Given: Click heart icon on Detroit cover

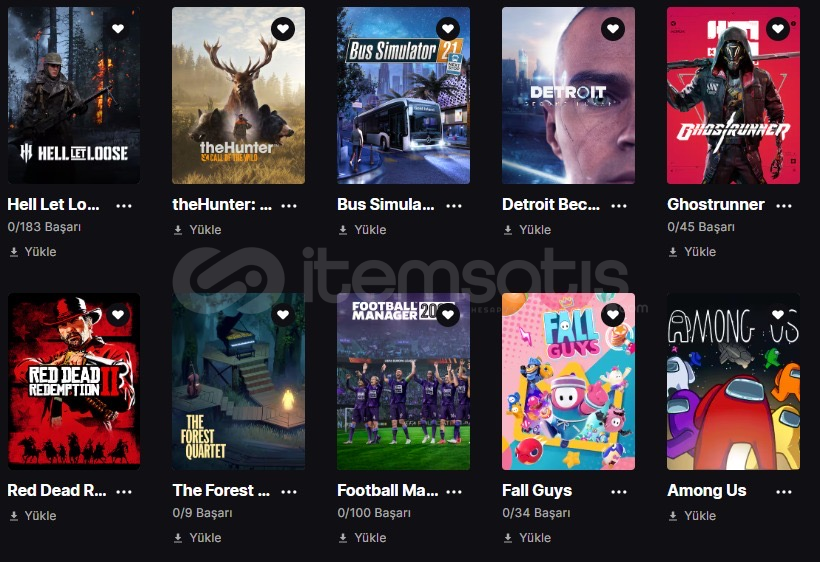Looking at the screenshot, I should 613,29.
